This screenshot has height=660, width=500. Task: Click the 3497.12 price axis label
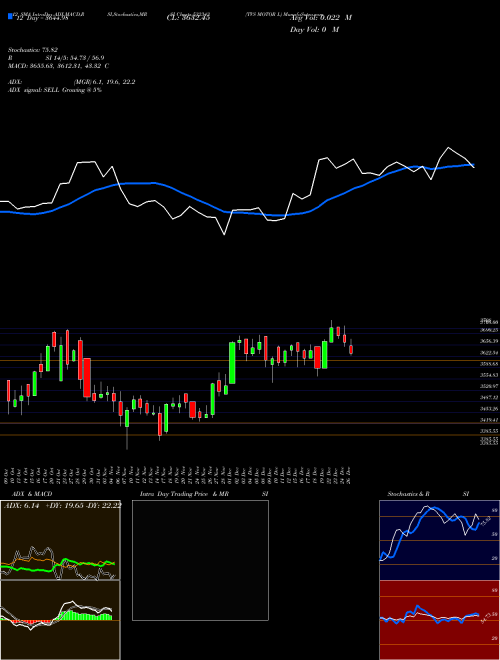pyautogui.click(x=489, y=397)
